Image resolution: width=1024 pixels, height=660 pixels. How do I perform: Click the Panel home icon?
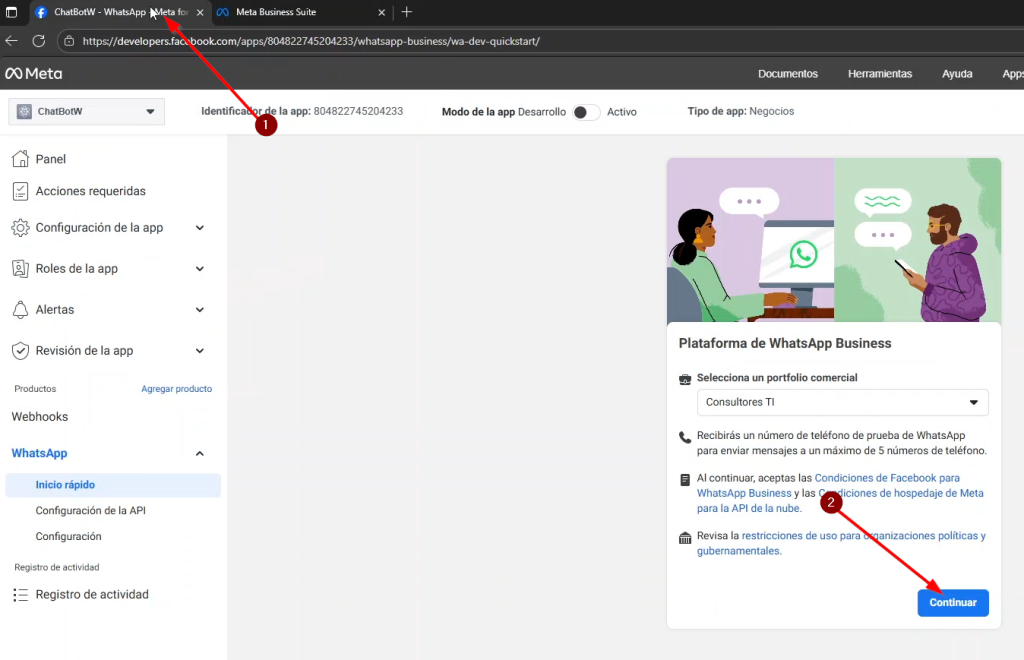pos(20,159)
